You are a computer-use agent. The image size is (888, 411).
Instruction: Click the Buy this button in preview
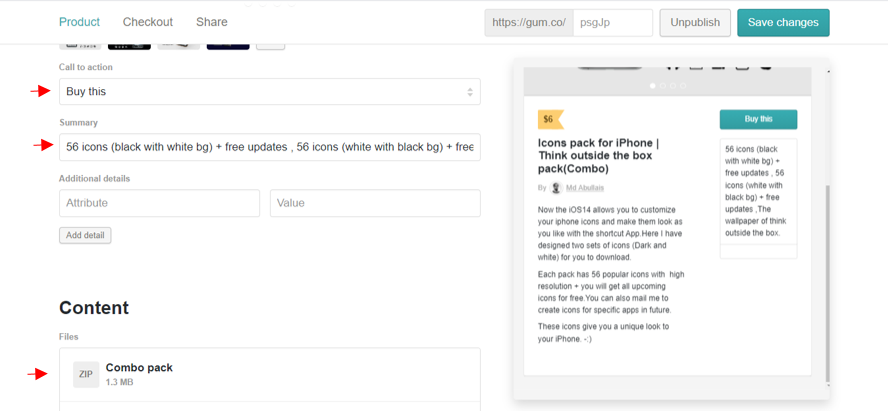(758, 119)
